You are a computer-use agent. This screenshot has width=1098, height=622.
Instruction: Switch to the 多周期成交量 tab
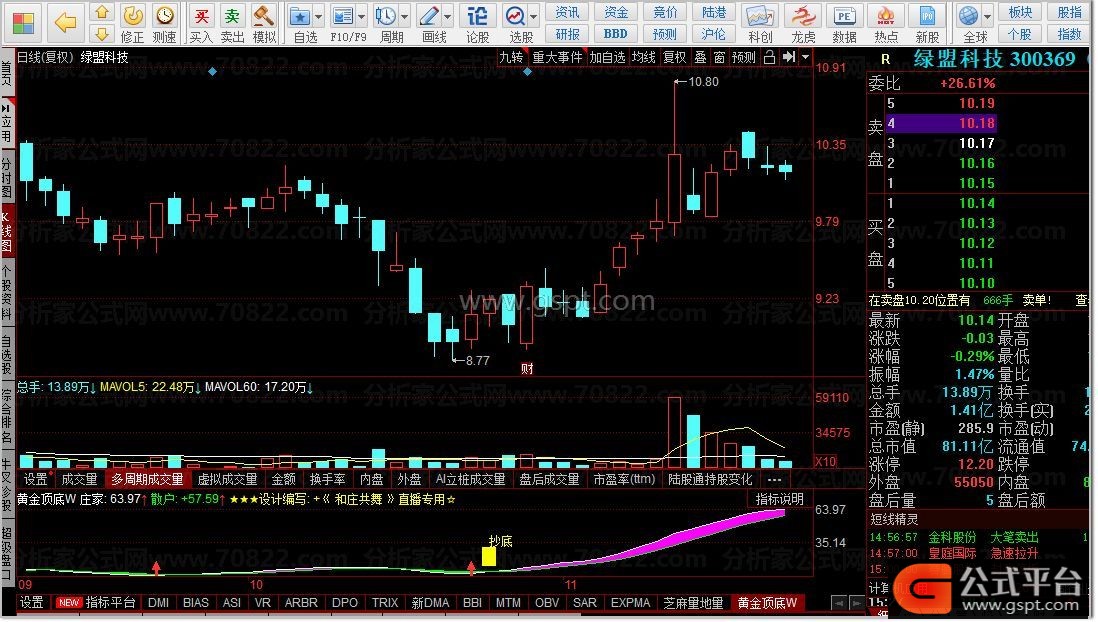pyautogui.click(x=147, y=479)
